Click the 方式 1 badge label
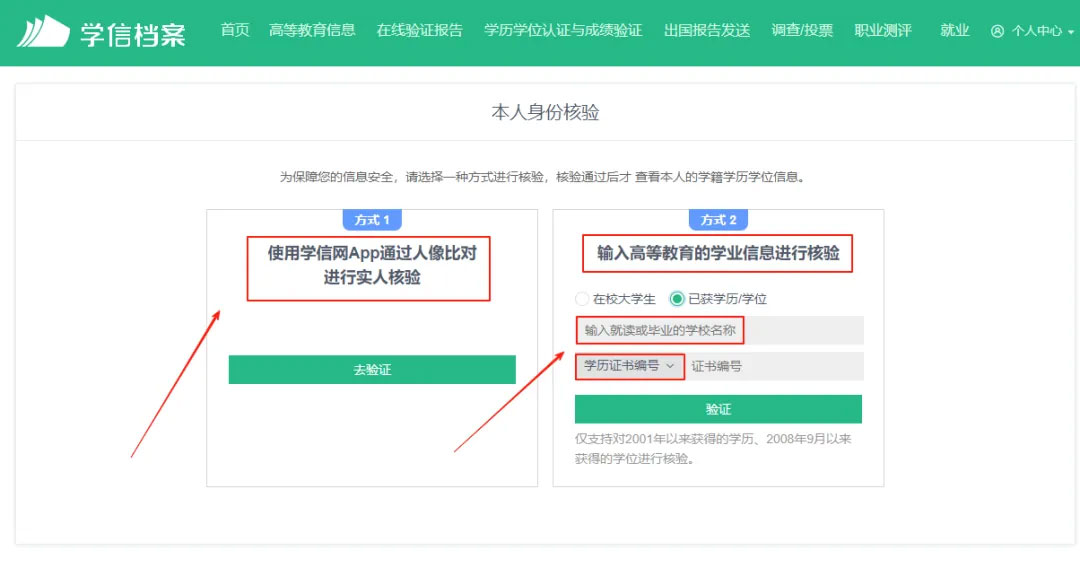Viewport: 1080px width, 585px height. [372, 220]
